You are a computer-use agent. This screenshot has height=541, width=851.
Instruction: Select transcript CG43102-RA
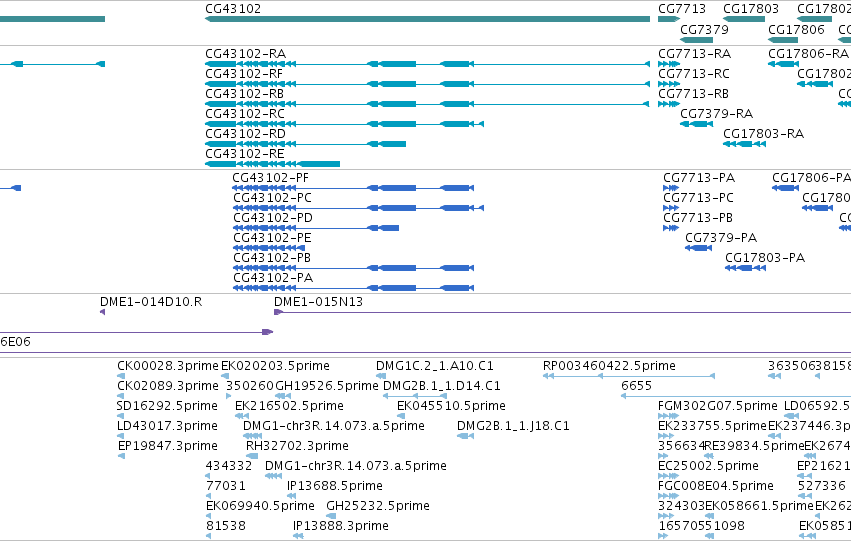click(245, 54)
